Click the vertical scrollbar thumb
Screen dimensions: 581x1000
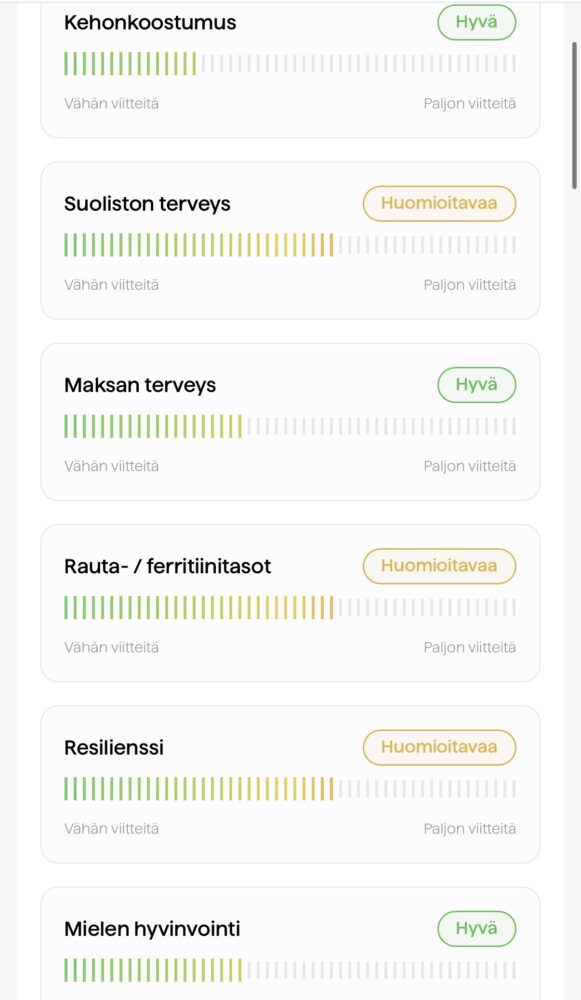tap(575, 116)
